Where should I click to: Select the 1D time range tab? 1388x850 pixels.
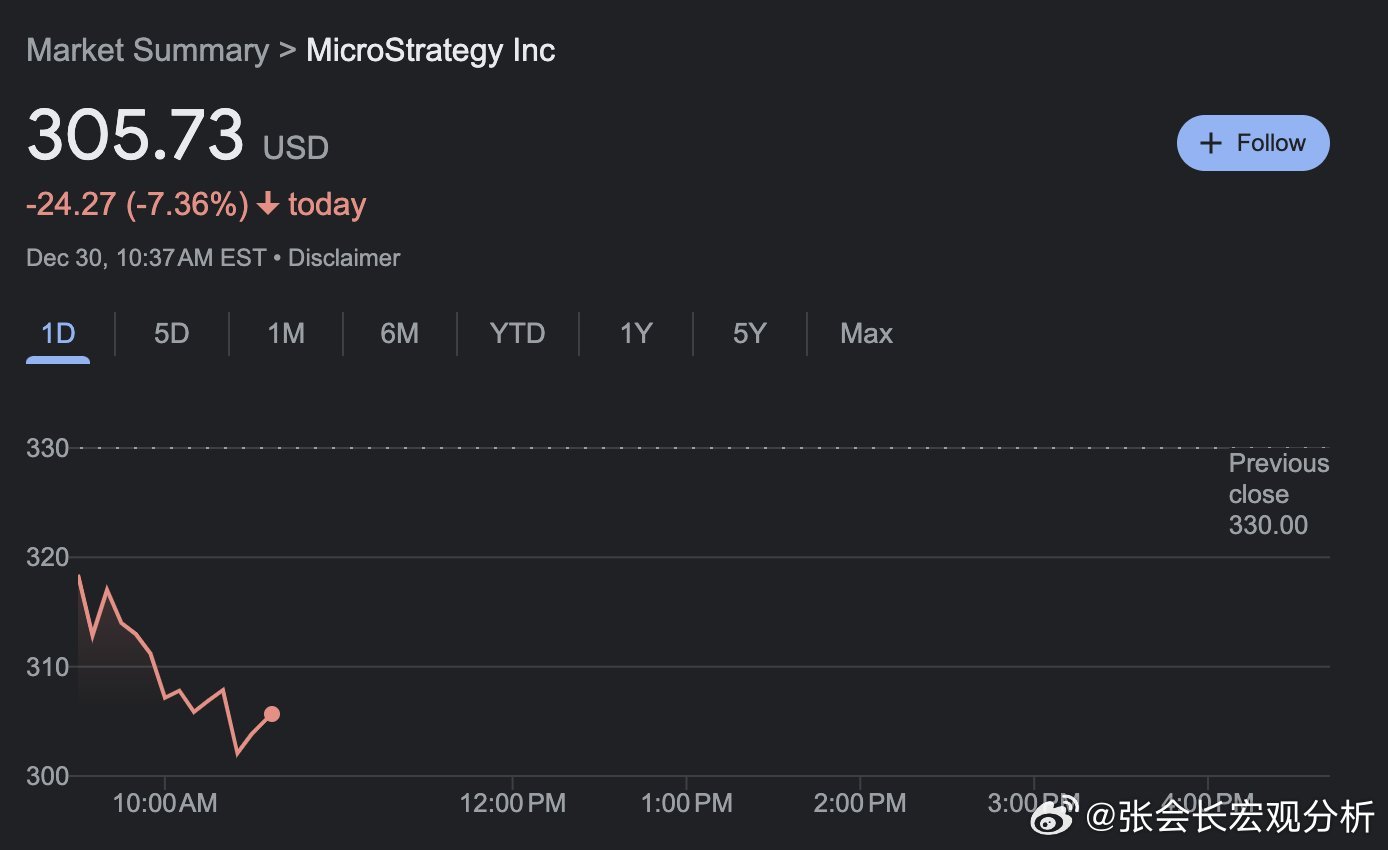coord(58,333)
